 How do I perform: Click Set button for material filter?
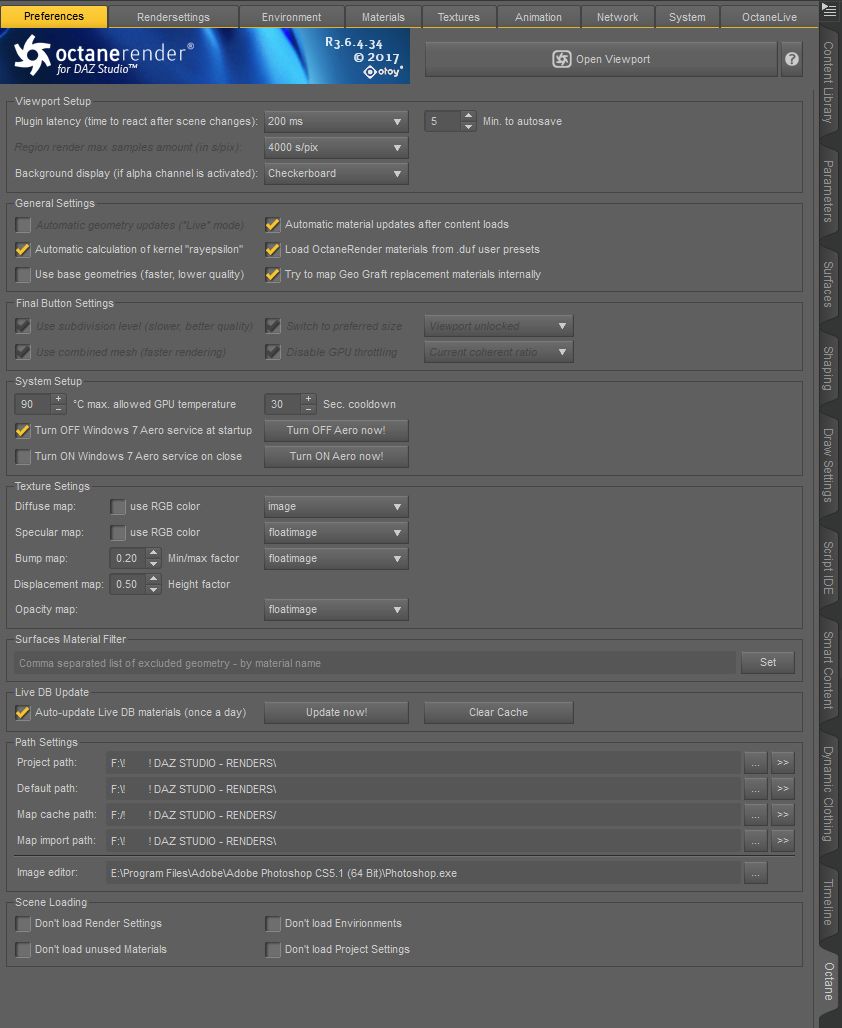pyautogui.click(x=768, y=663)
